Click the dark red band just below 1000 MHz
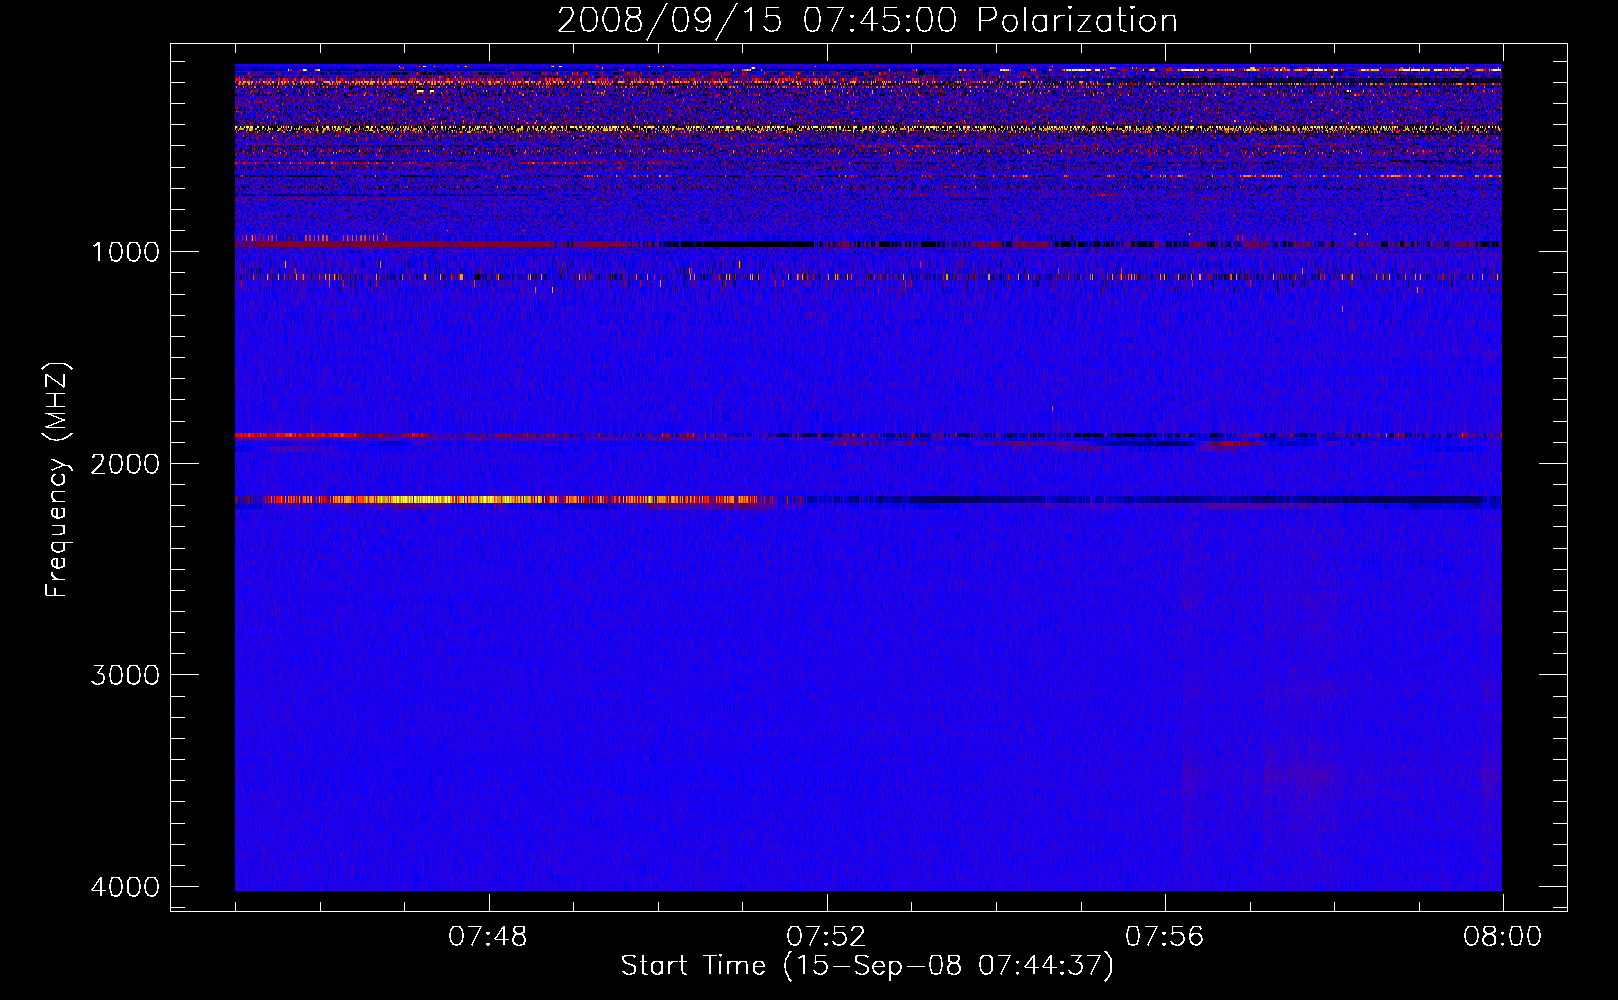This screenshot has width=1618, height=1000. click(395, 243)
